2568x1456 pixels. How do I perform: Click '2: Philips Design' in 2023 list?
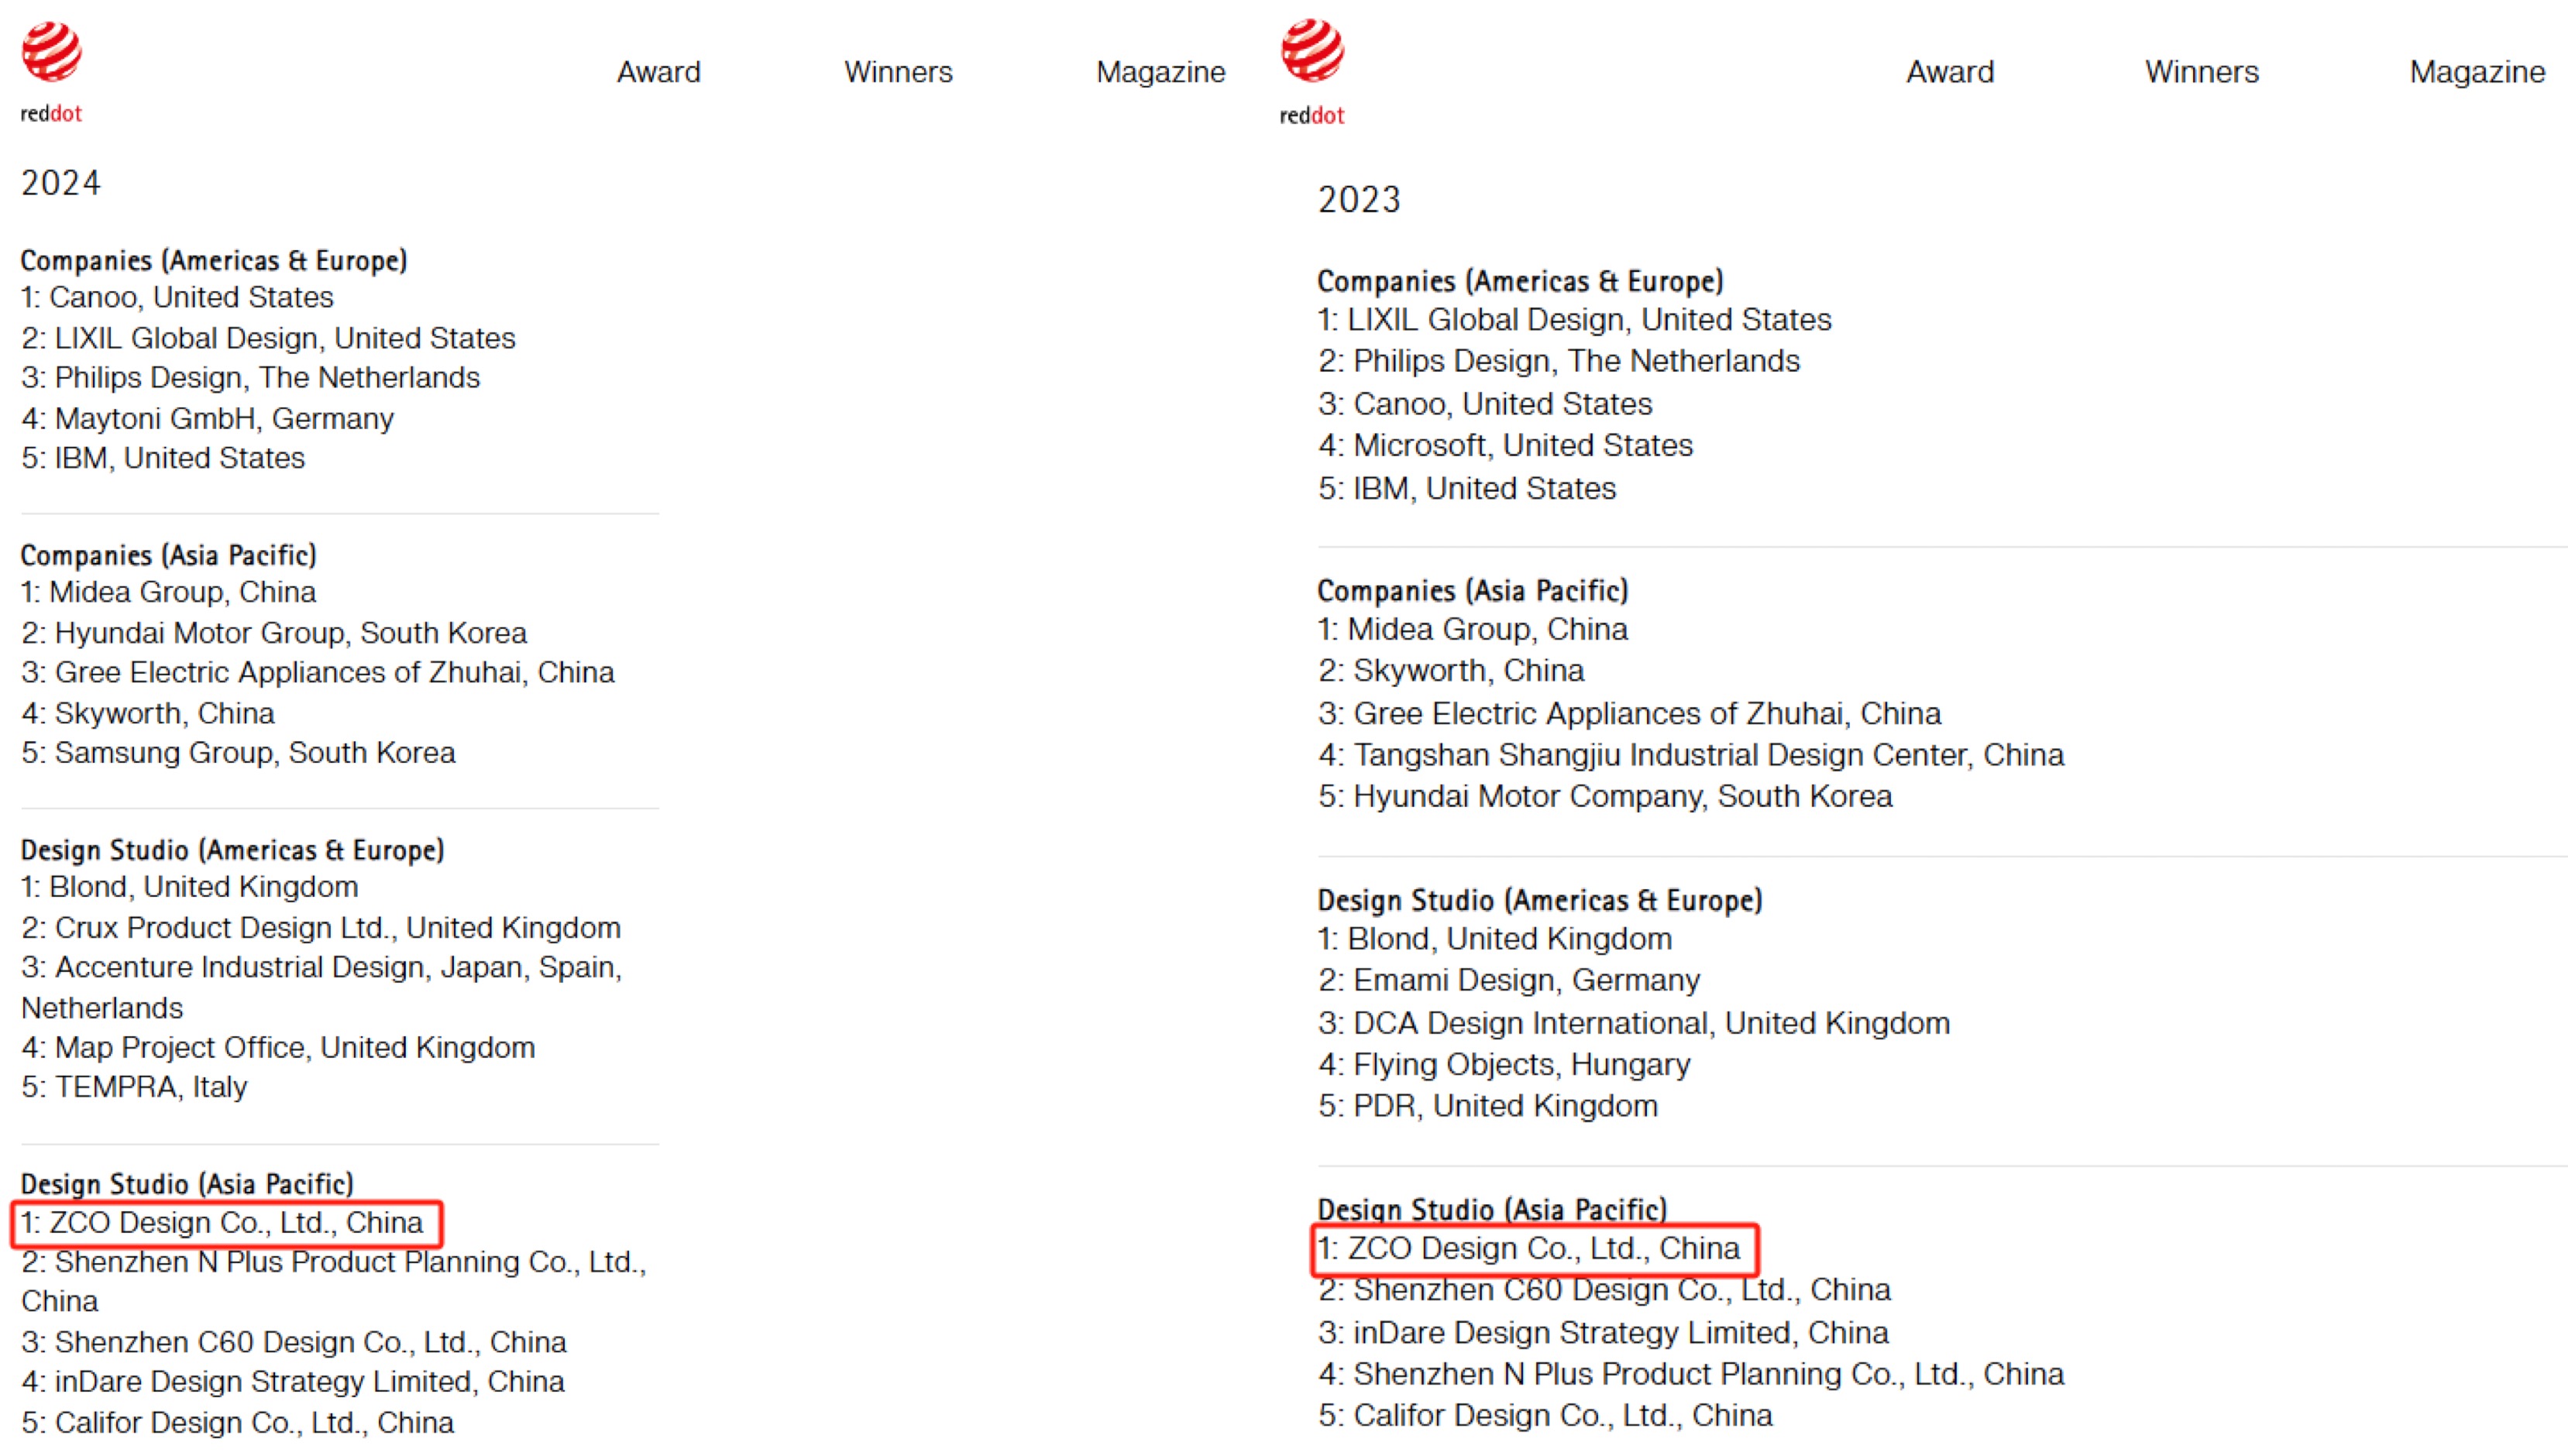1558,361
